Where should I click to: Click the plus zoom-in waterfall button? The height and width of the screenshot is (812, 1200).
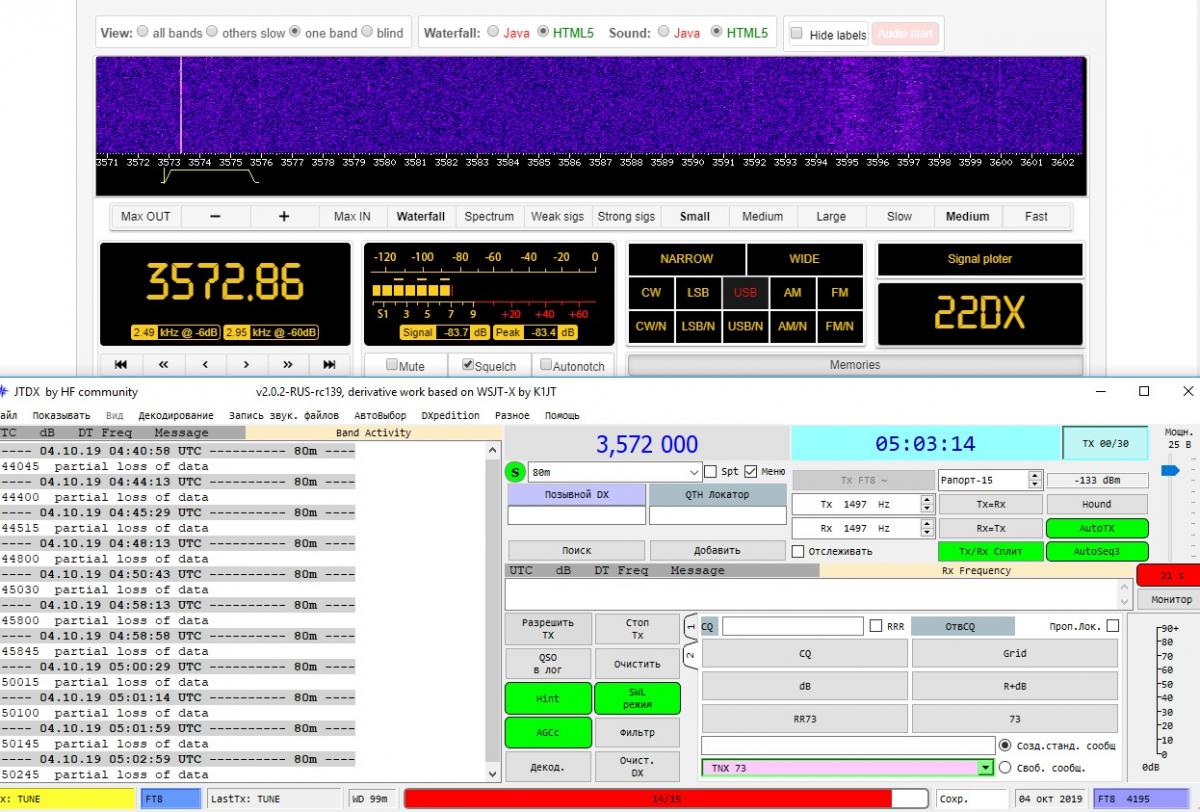284,216
